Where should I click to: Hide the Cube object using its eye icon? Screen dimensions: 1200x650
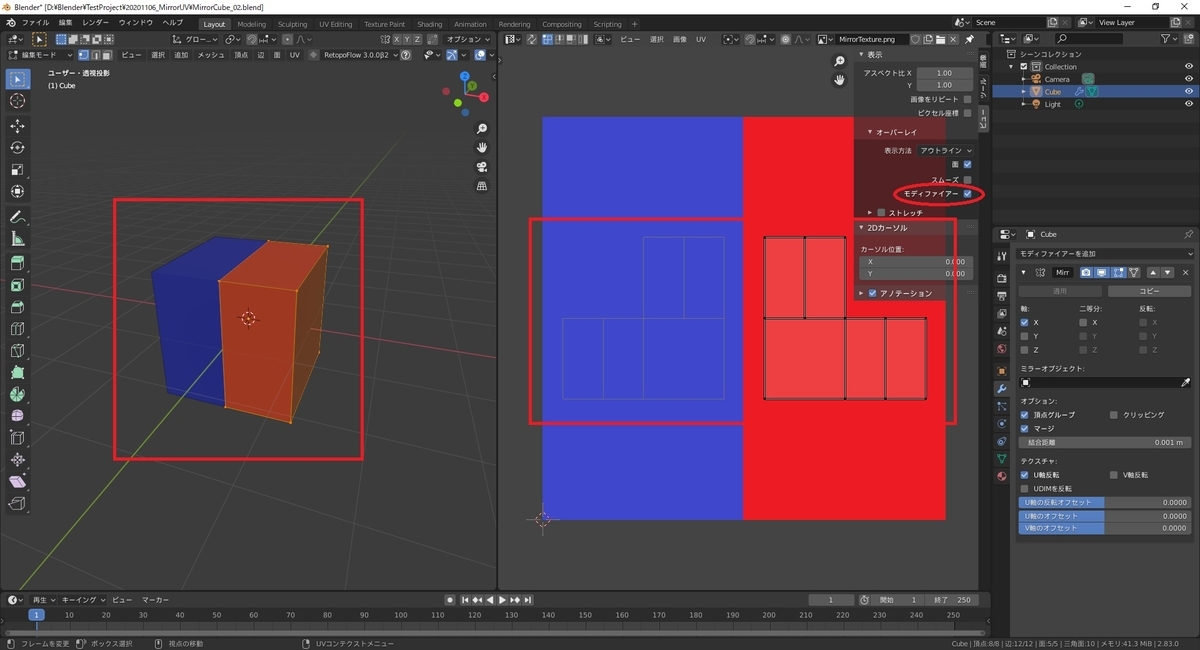click(1189, 91)
